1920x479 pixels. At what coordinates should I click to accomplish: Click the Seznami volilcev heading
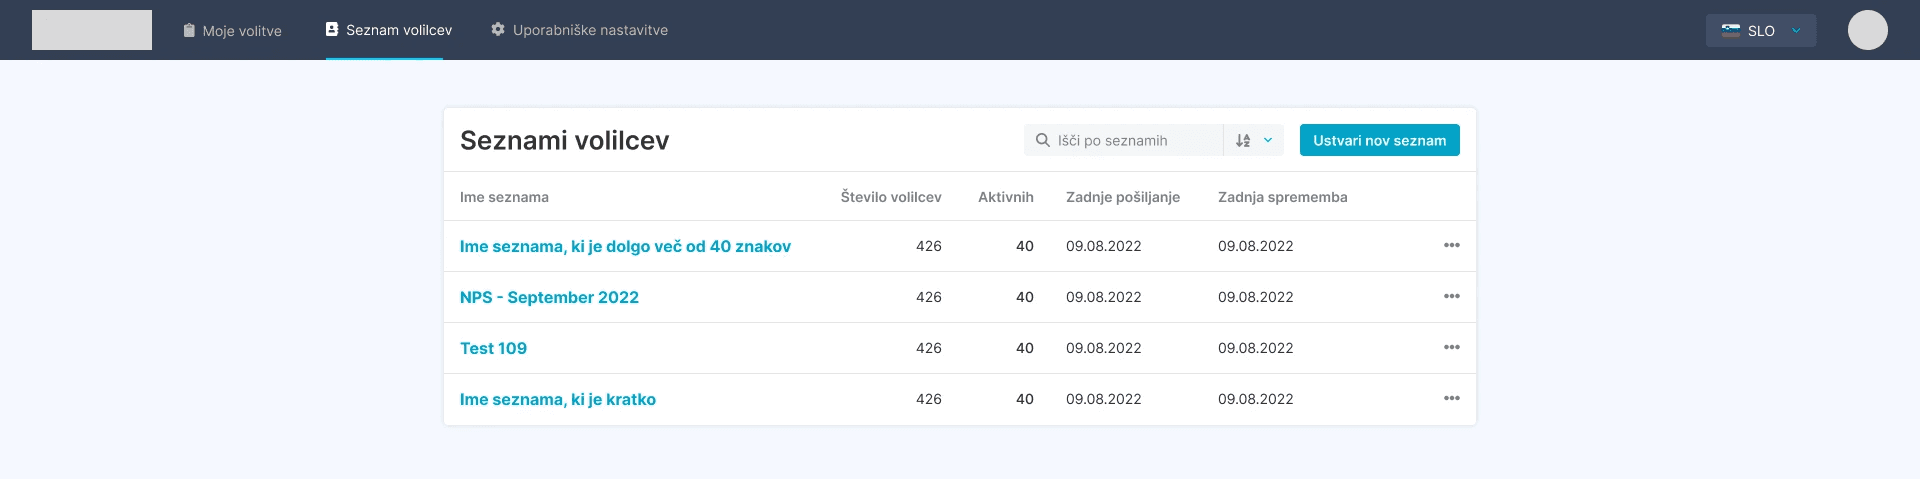565,140
